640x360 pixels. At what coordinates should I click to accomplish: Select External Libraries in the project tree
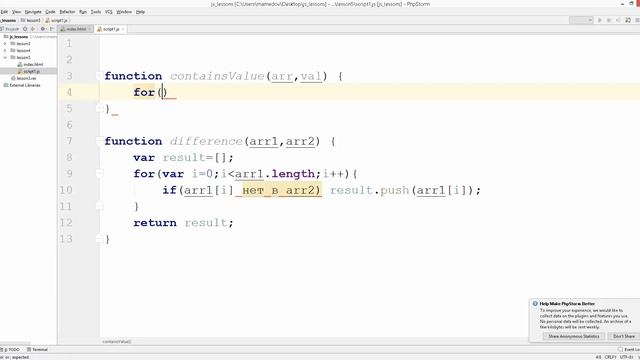coord(22,85)
